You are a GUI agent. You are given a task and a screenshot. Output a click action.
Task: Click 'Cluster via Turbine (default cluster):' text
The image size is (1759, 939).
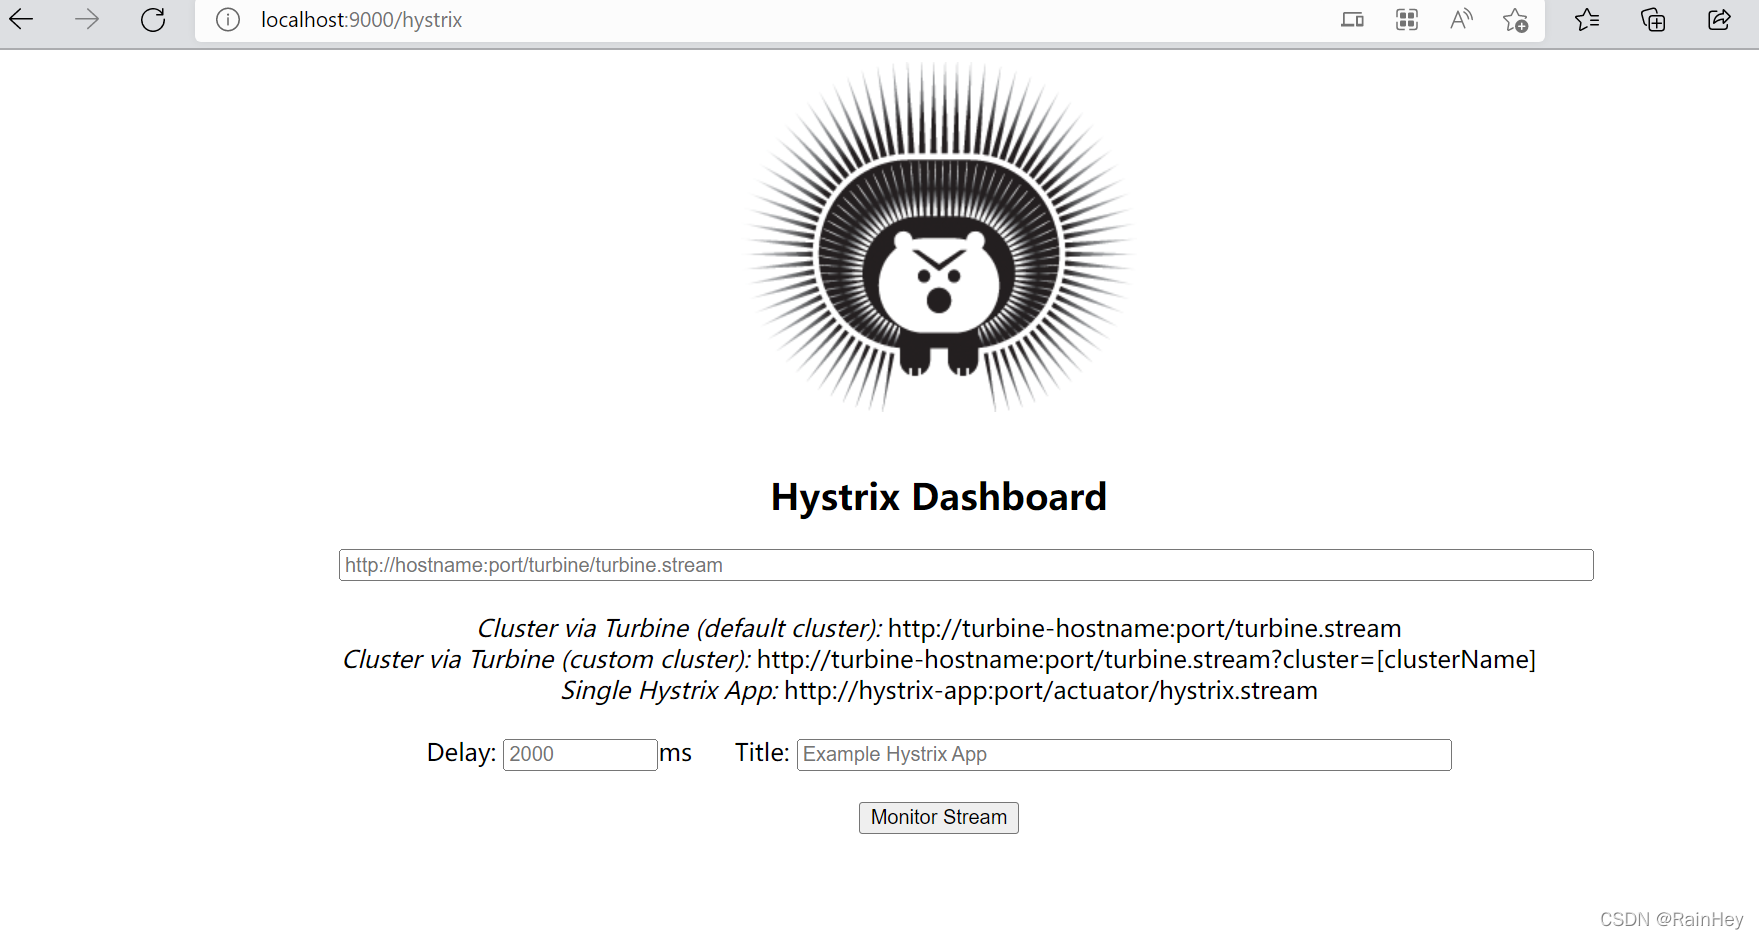(680, 628)
